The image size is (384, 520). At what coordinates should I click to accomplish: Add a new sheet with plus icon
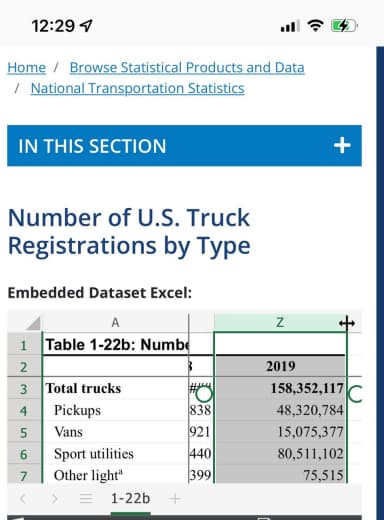pos(174,499)
